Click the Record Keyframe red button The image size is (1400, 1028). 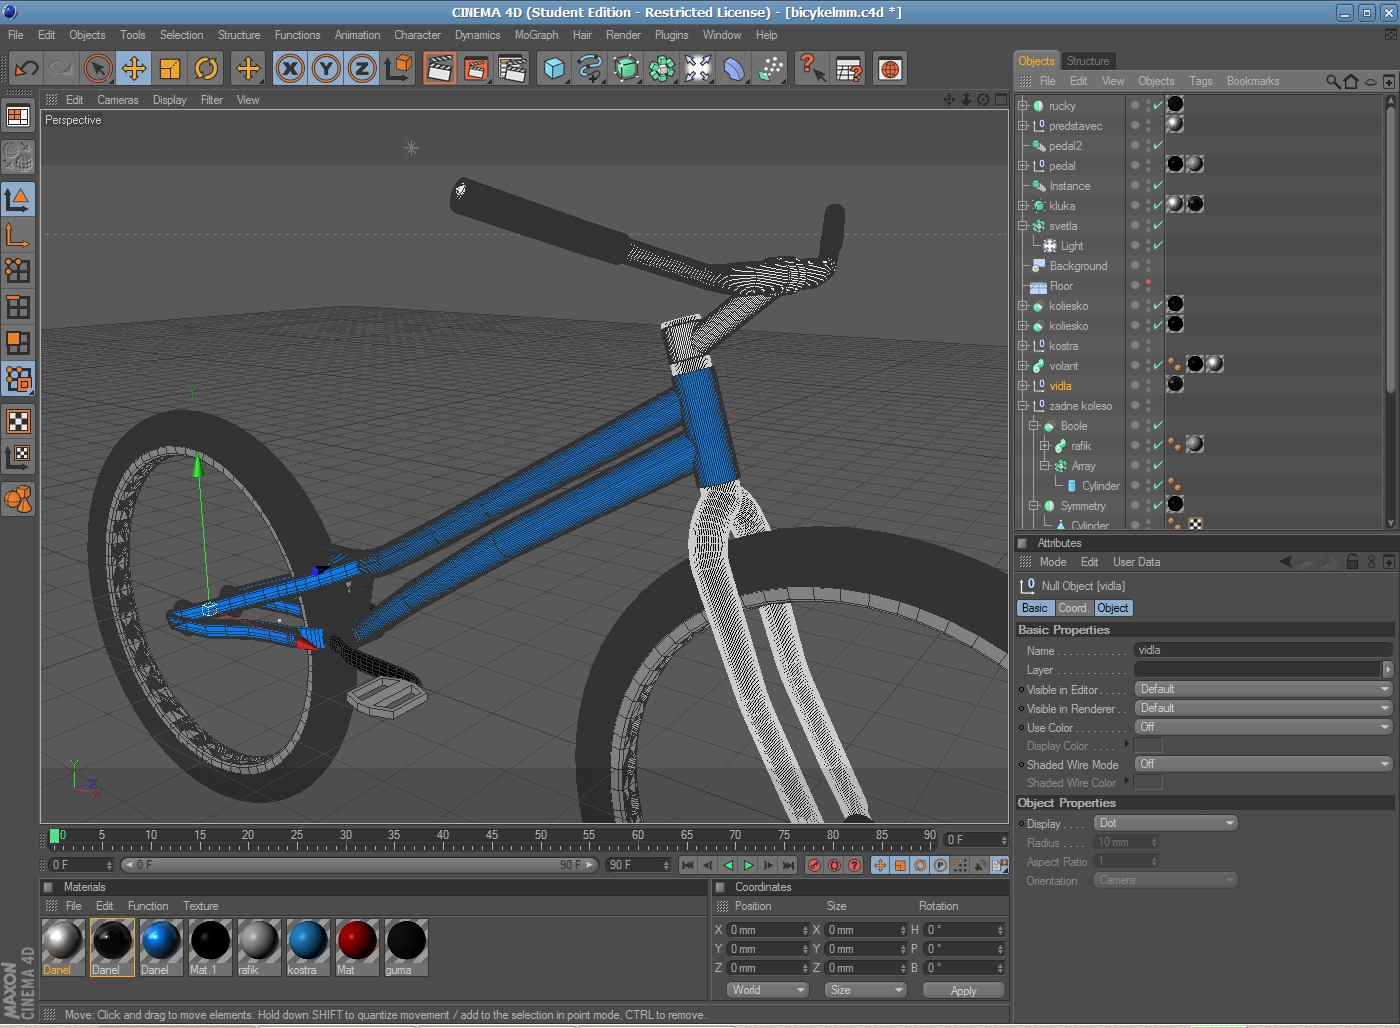click(814, 865)
